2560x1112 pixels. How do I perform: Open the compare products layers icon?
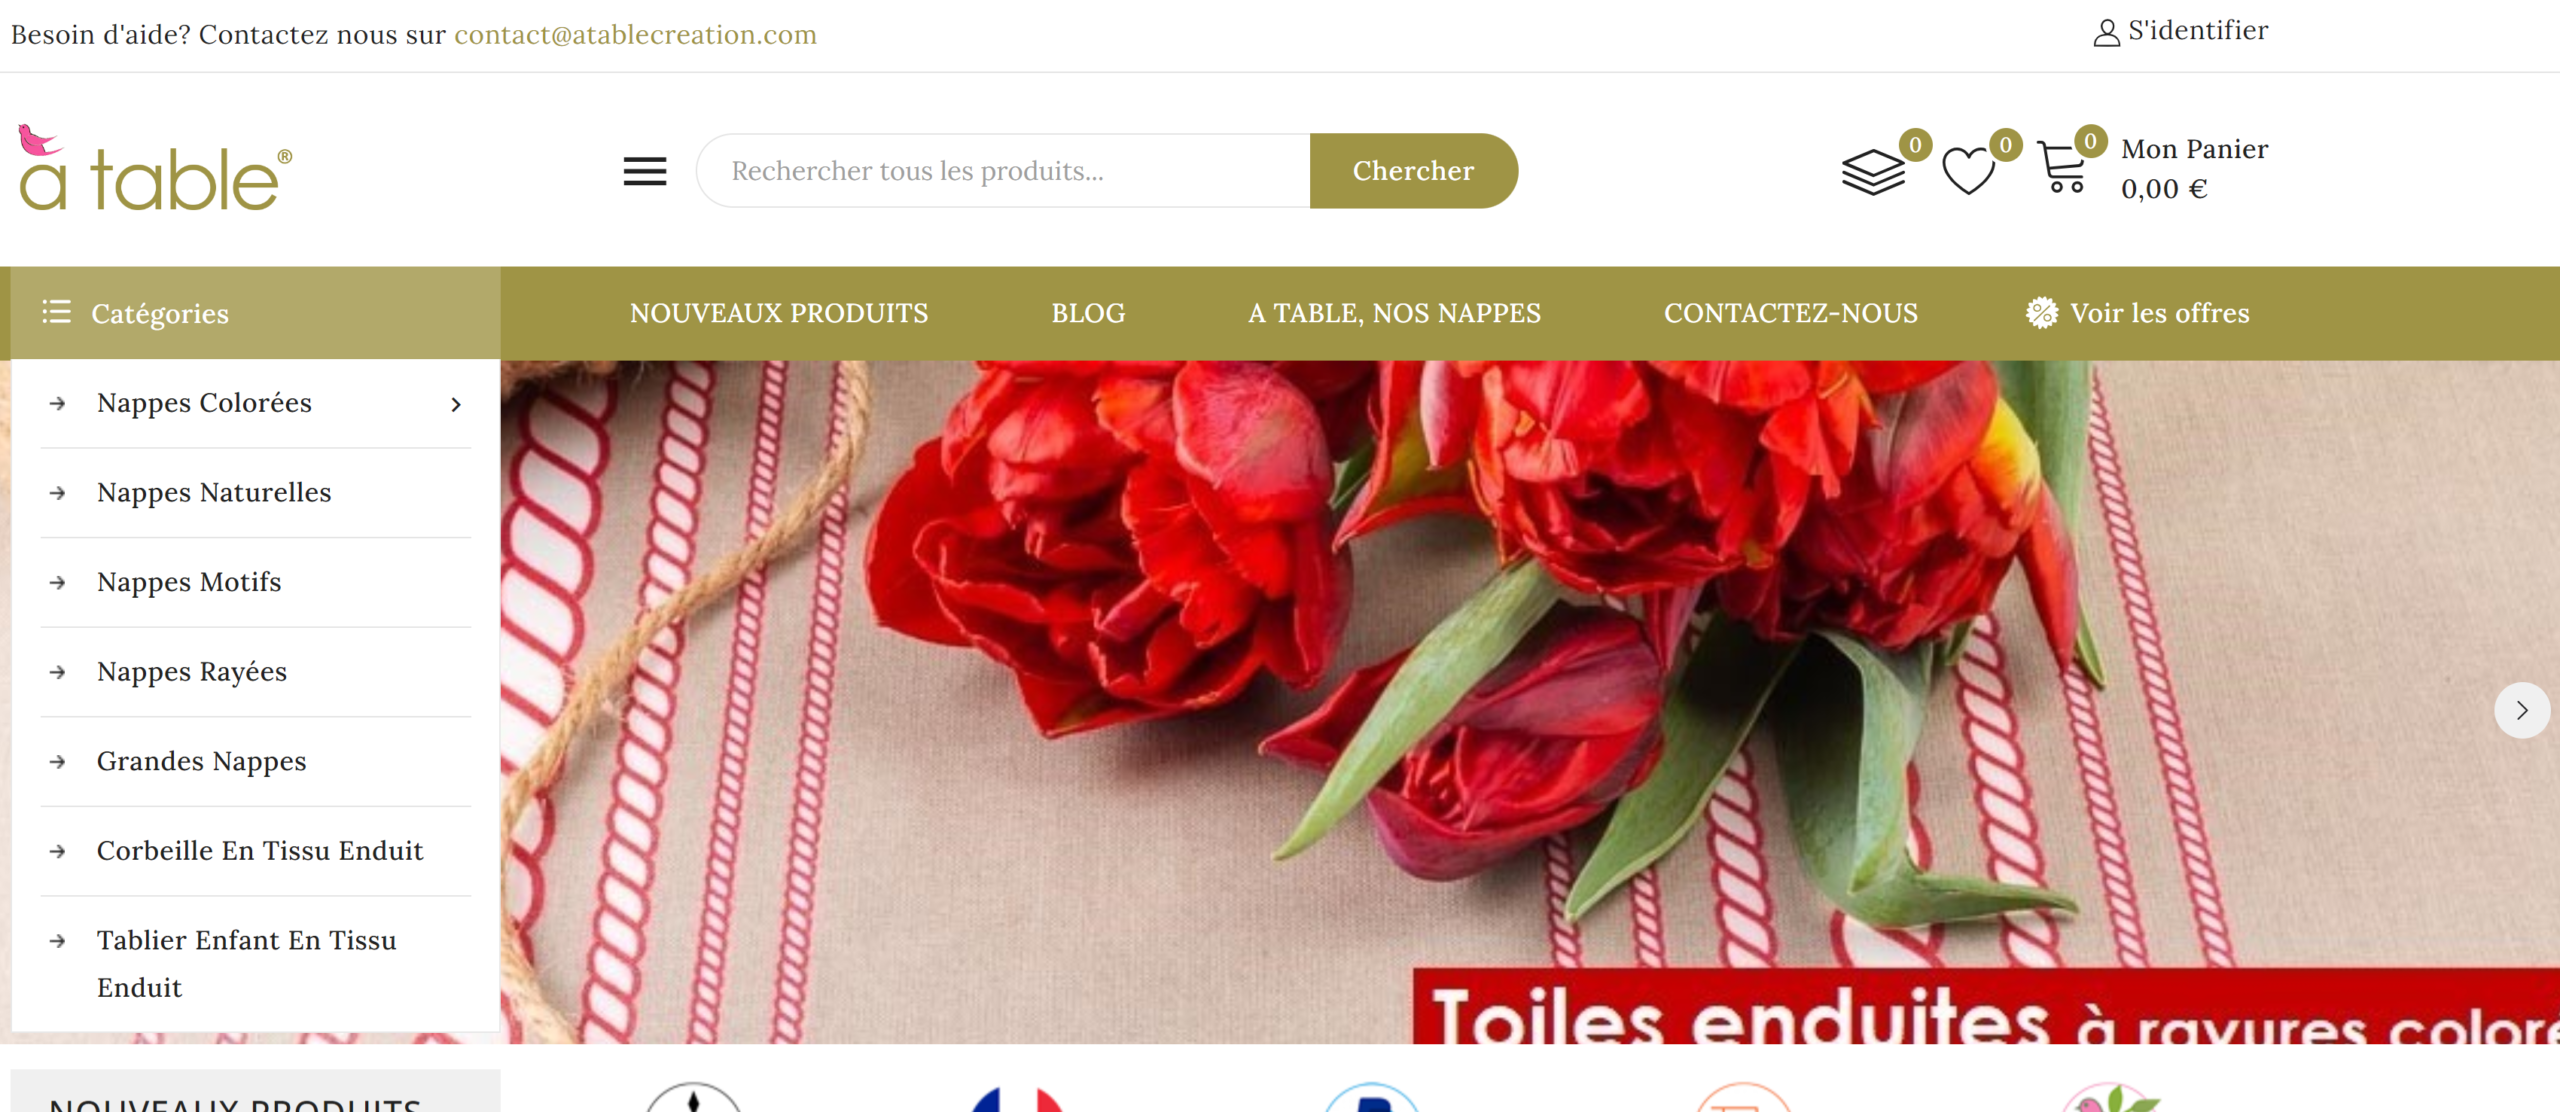tap(1873, 172)
